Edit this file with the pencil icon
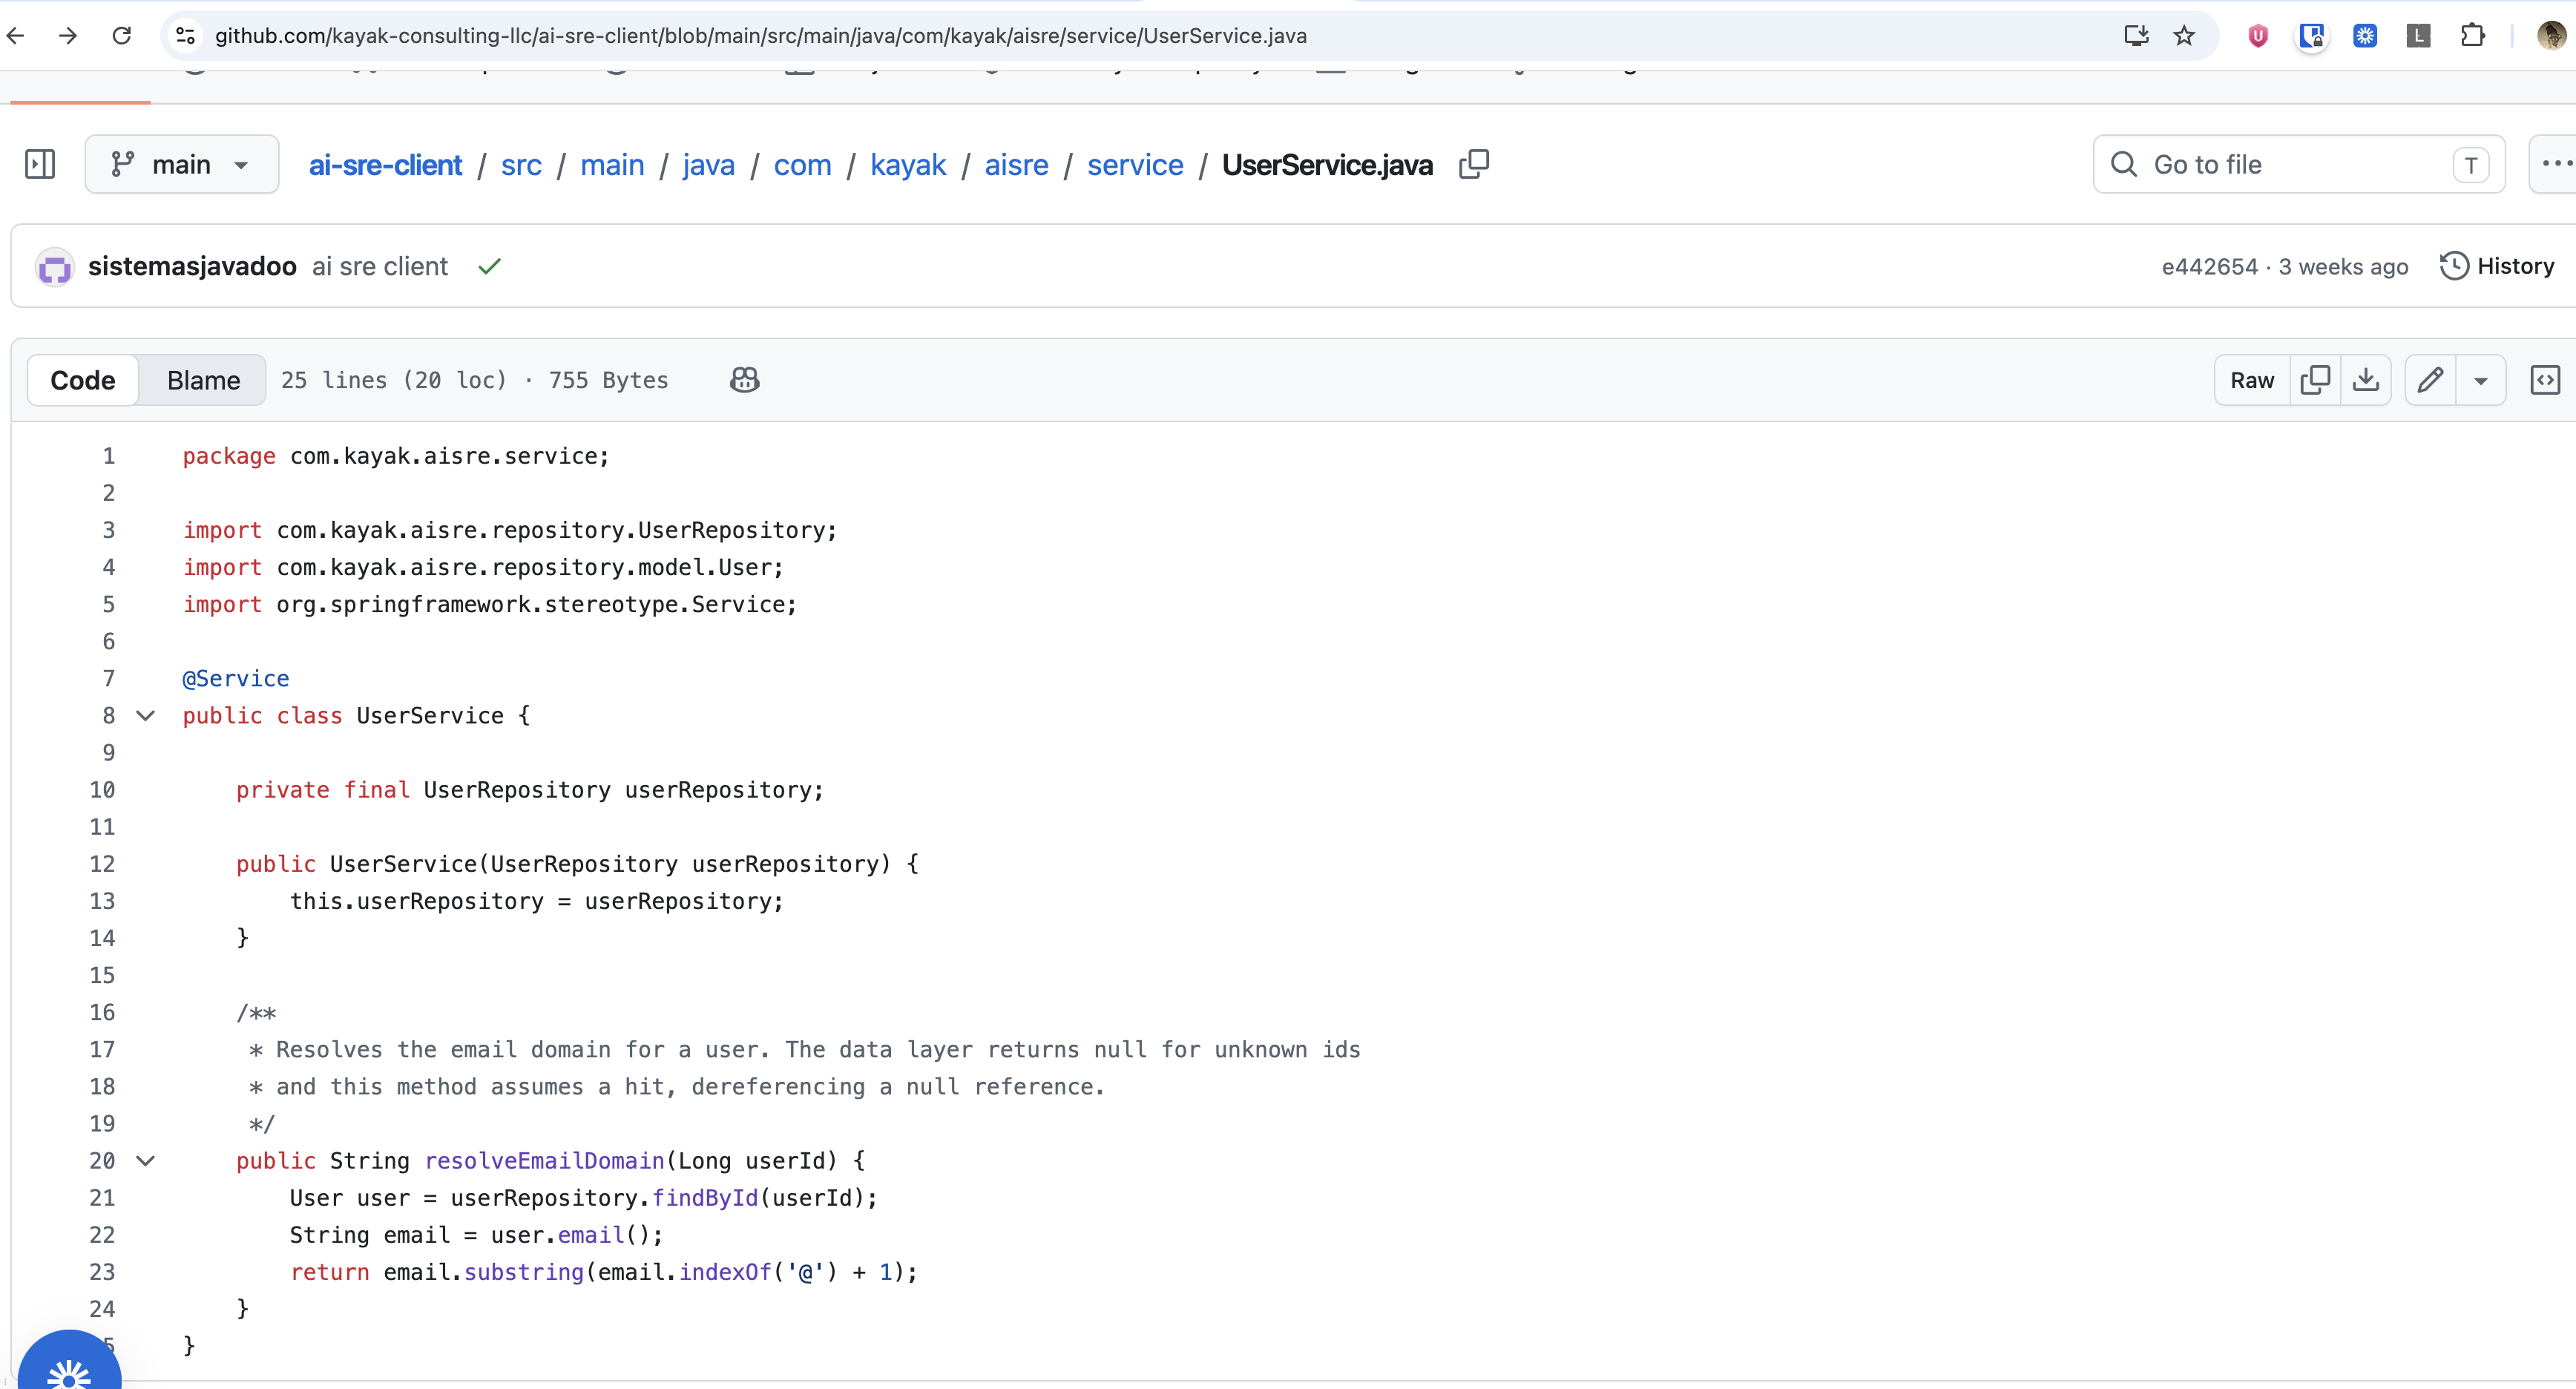Viewport: 2576px width, 1389px height. (x=2430, y=380)
